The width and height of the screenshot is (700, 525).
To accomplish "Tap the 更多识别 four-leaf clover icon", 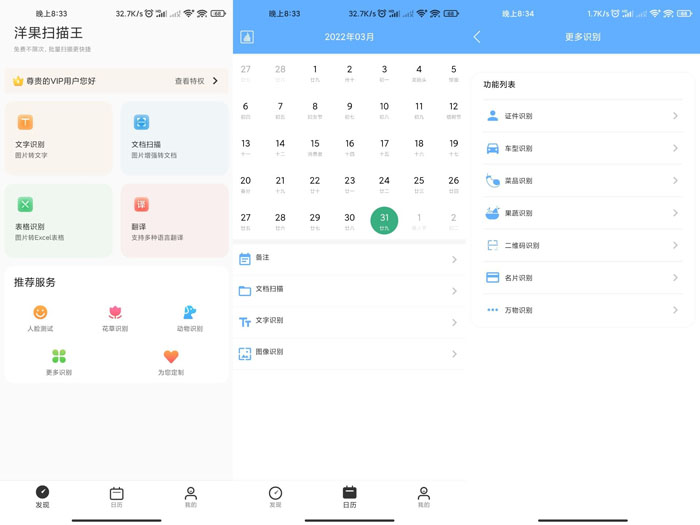I will point(59,356).
